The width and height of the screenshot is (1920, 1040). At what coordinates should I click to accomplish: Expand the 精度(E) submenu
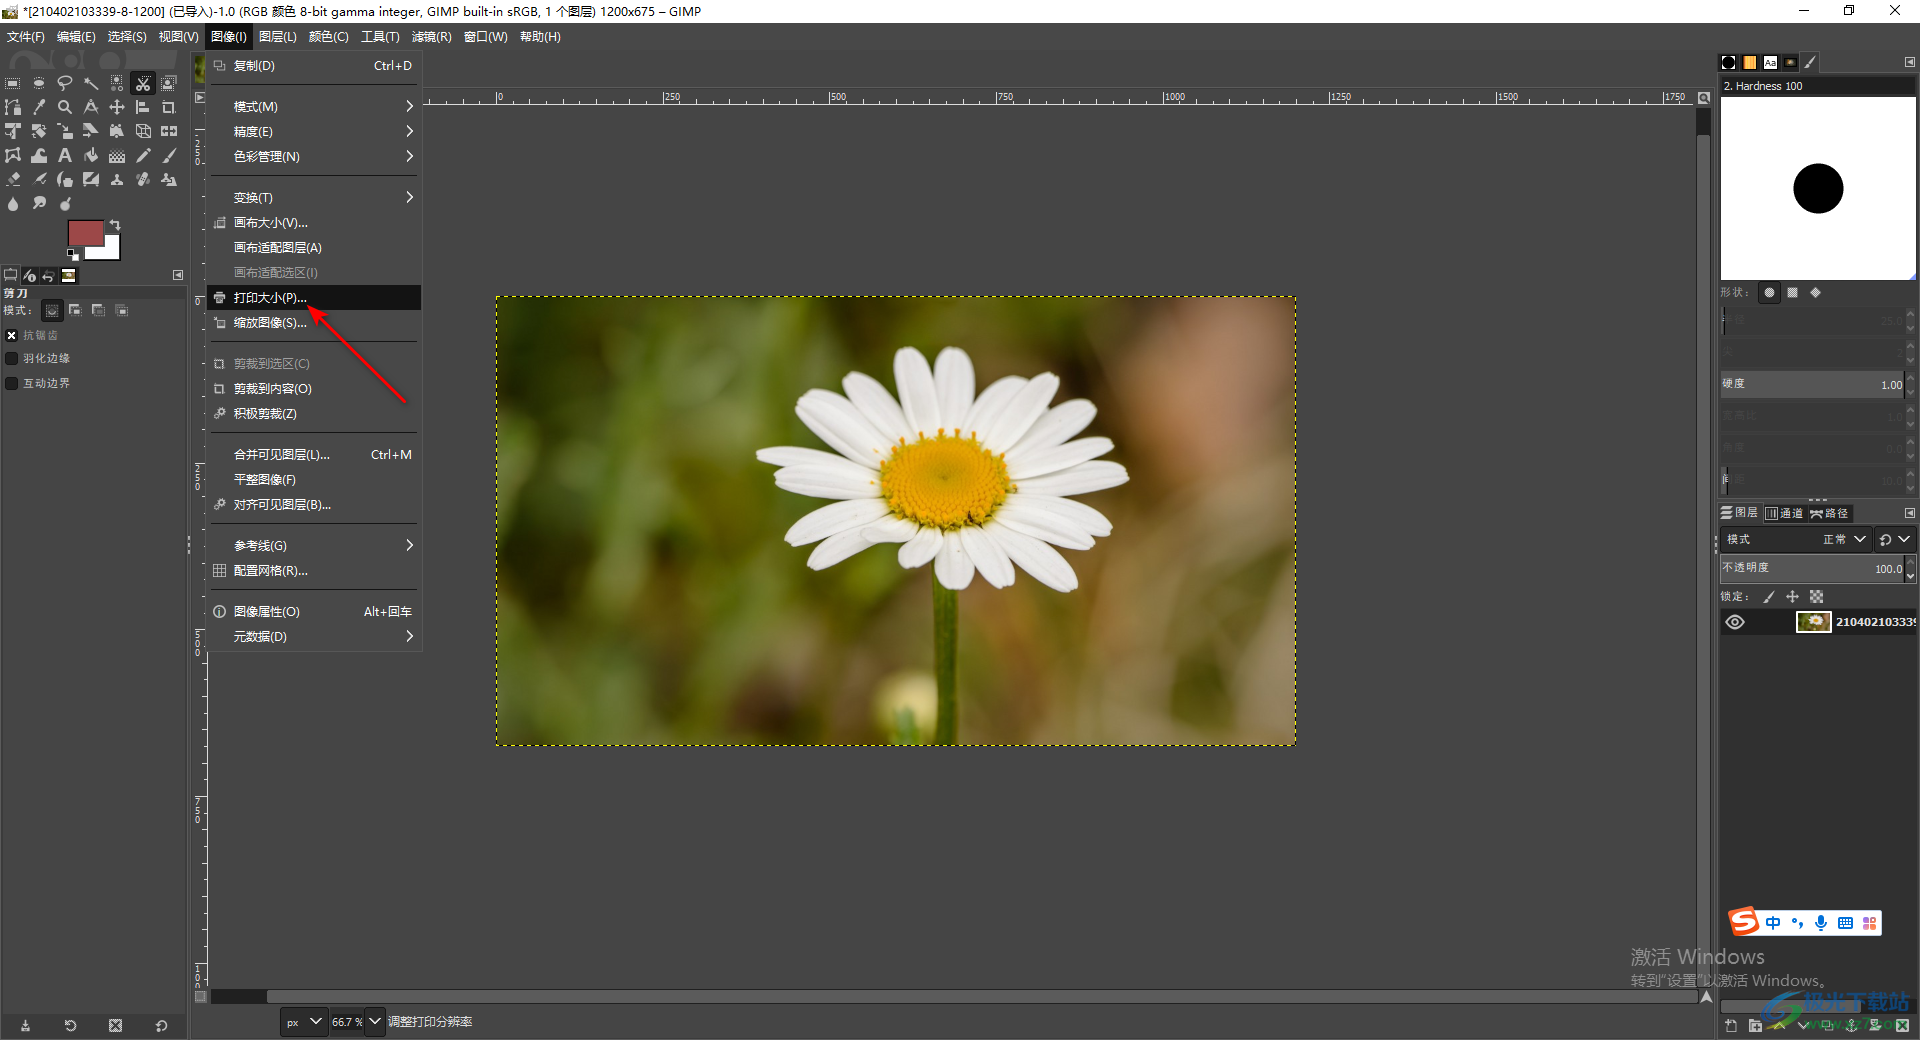coord(314,131)
